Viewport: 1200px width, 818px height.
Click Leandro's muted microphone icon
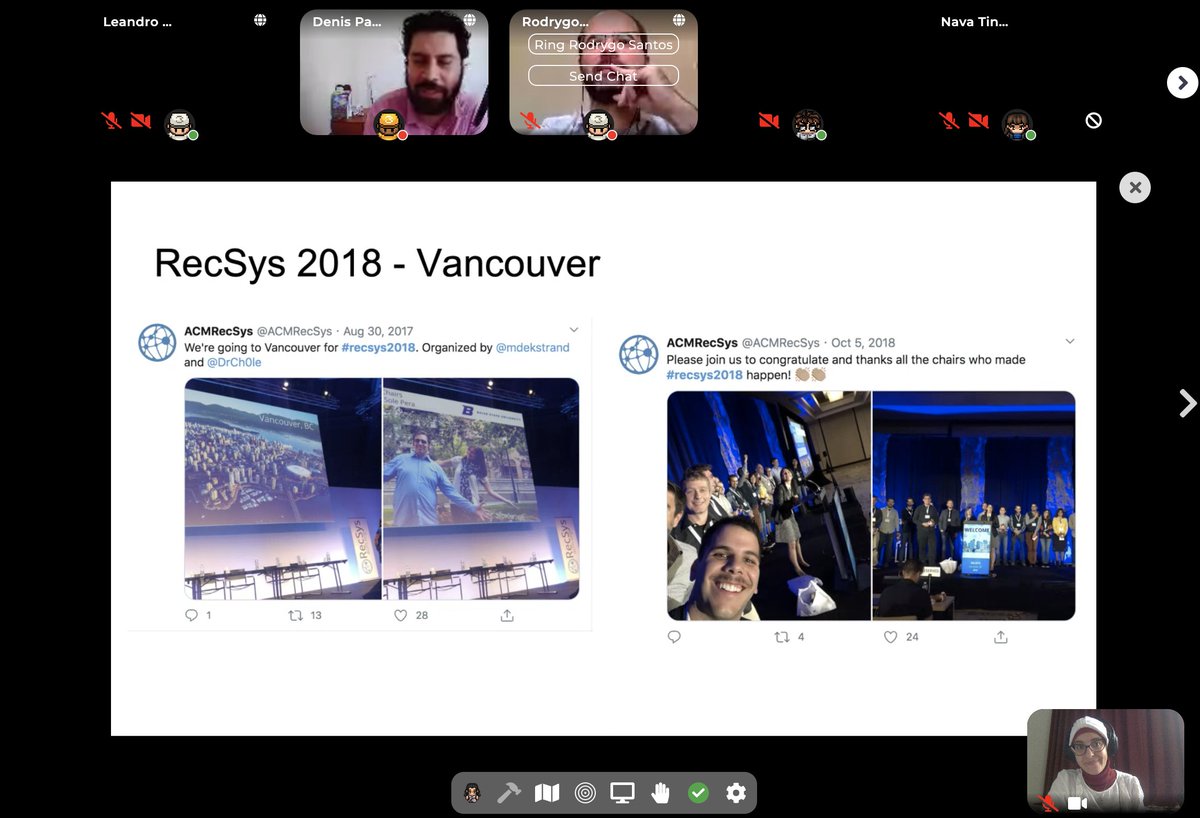111,121
